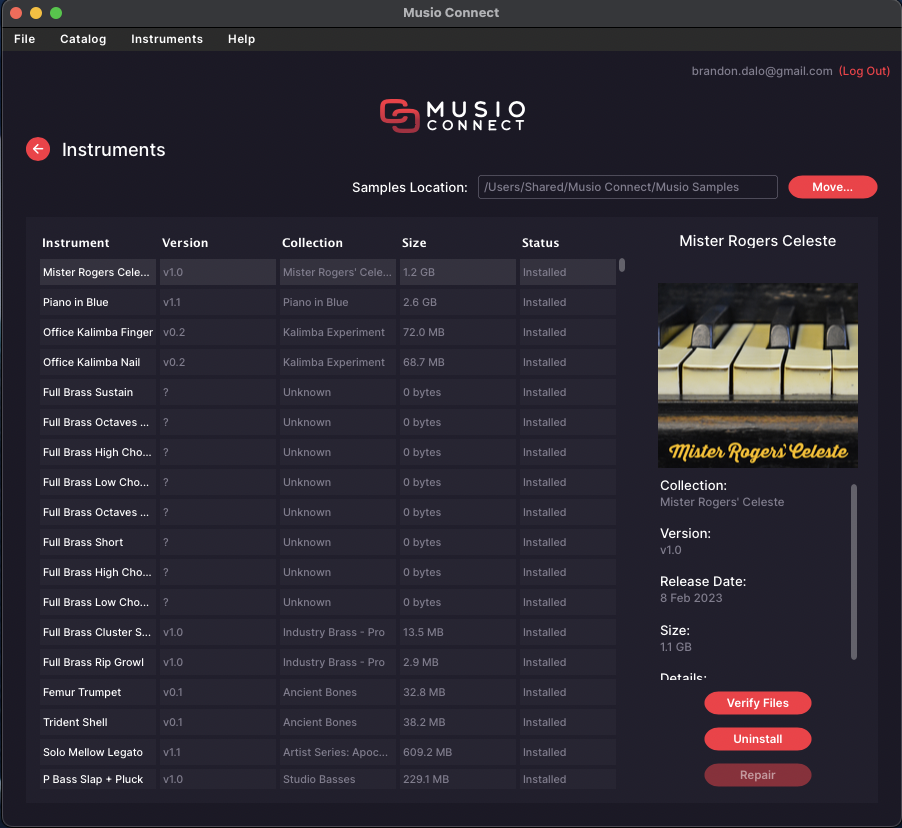Click the 2.9 MB size cell
The height and width of the screenshot is (828, 902).
point(457,662)
